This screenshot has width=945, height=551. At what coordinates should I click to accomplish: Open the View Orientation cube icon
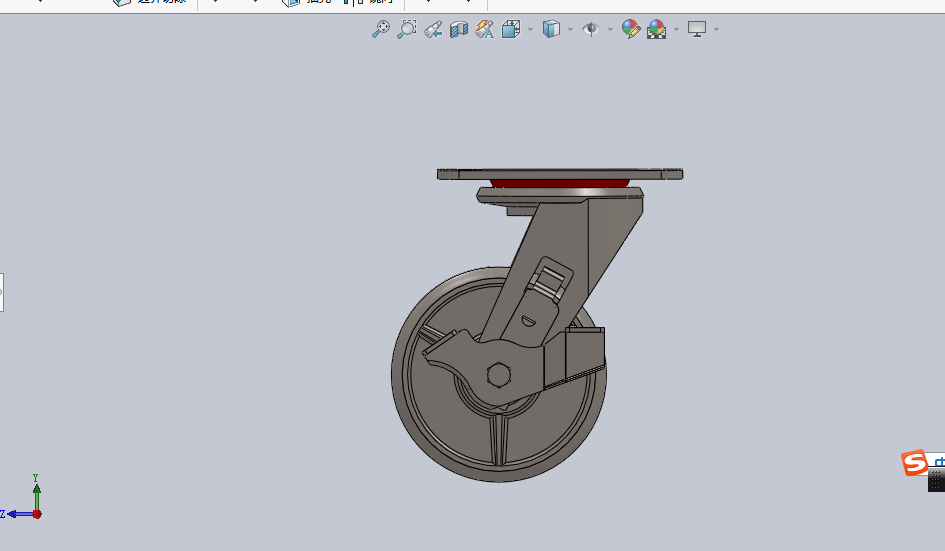[511, 29]
